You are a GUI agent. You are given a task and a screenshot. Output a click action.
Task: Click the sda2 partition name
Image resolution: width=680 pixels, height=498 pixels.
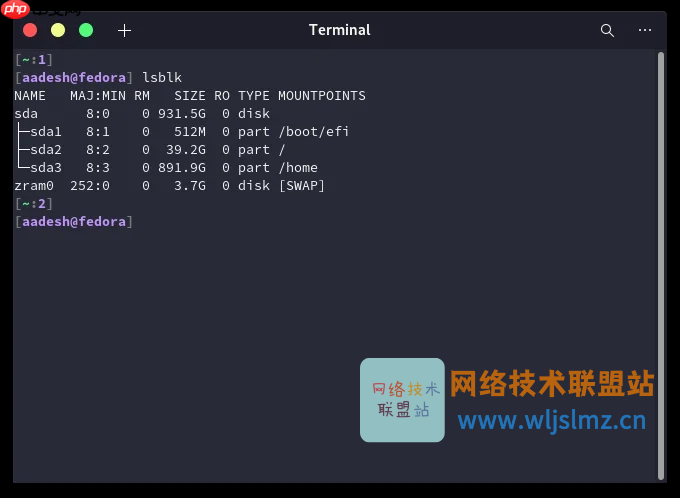tap(46, 150)
